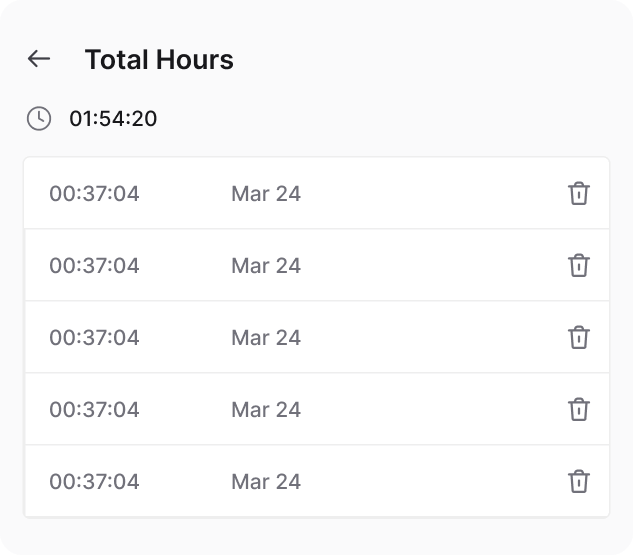
Task: Select the second entry's Mar 24 date
Action: pos(265,265)
